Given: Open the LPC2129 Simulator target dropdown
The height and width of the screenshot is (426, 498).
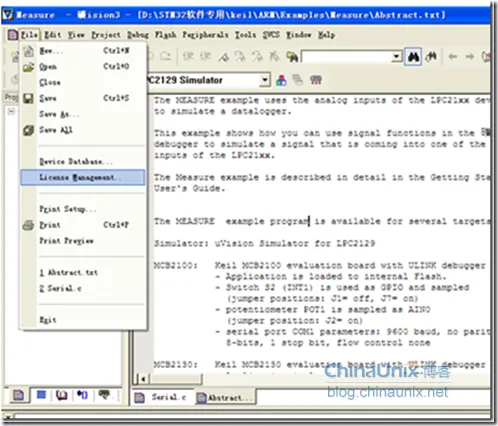Looking at the screenshot, I should (265, 80).
